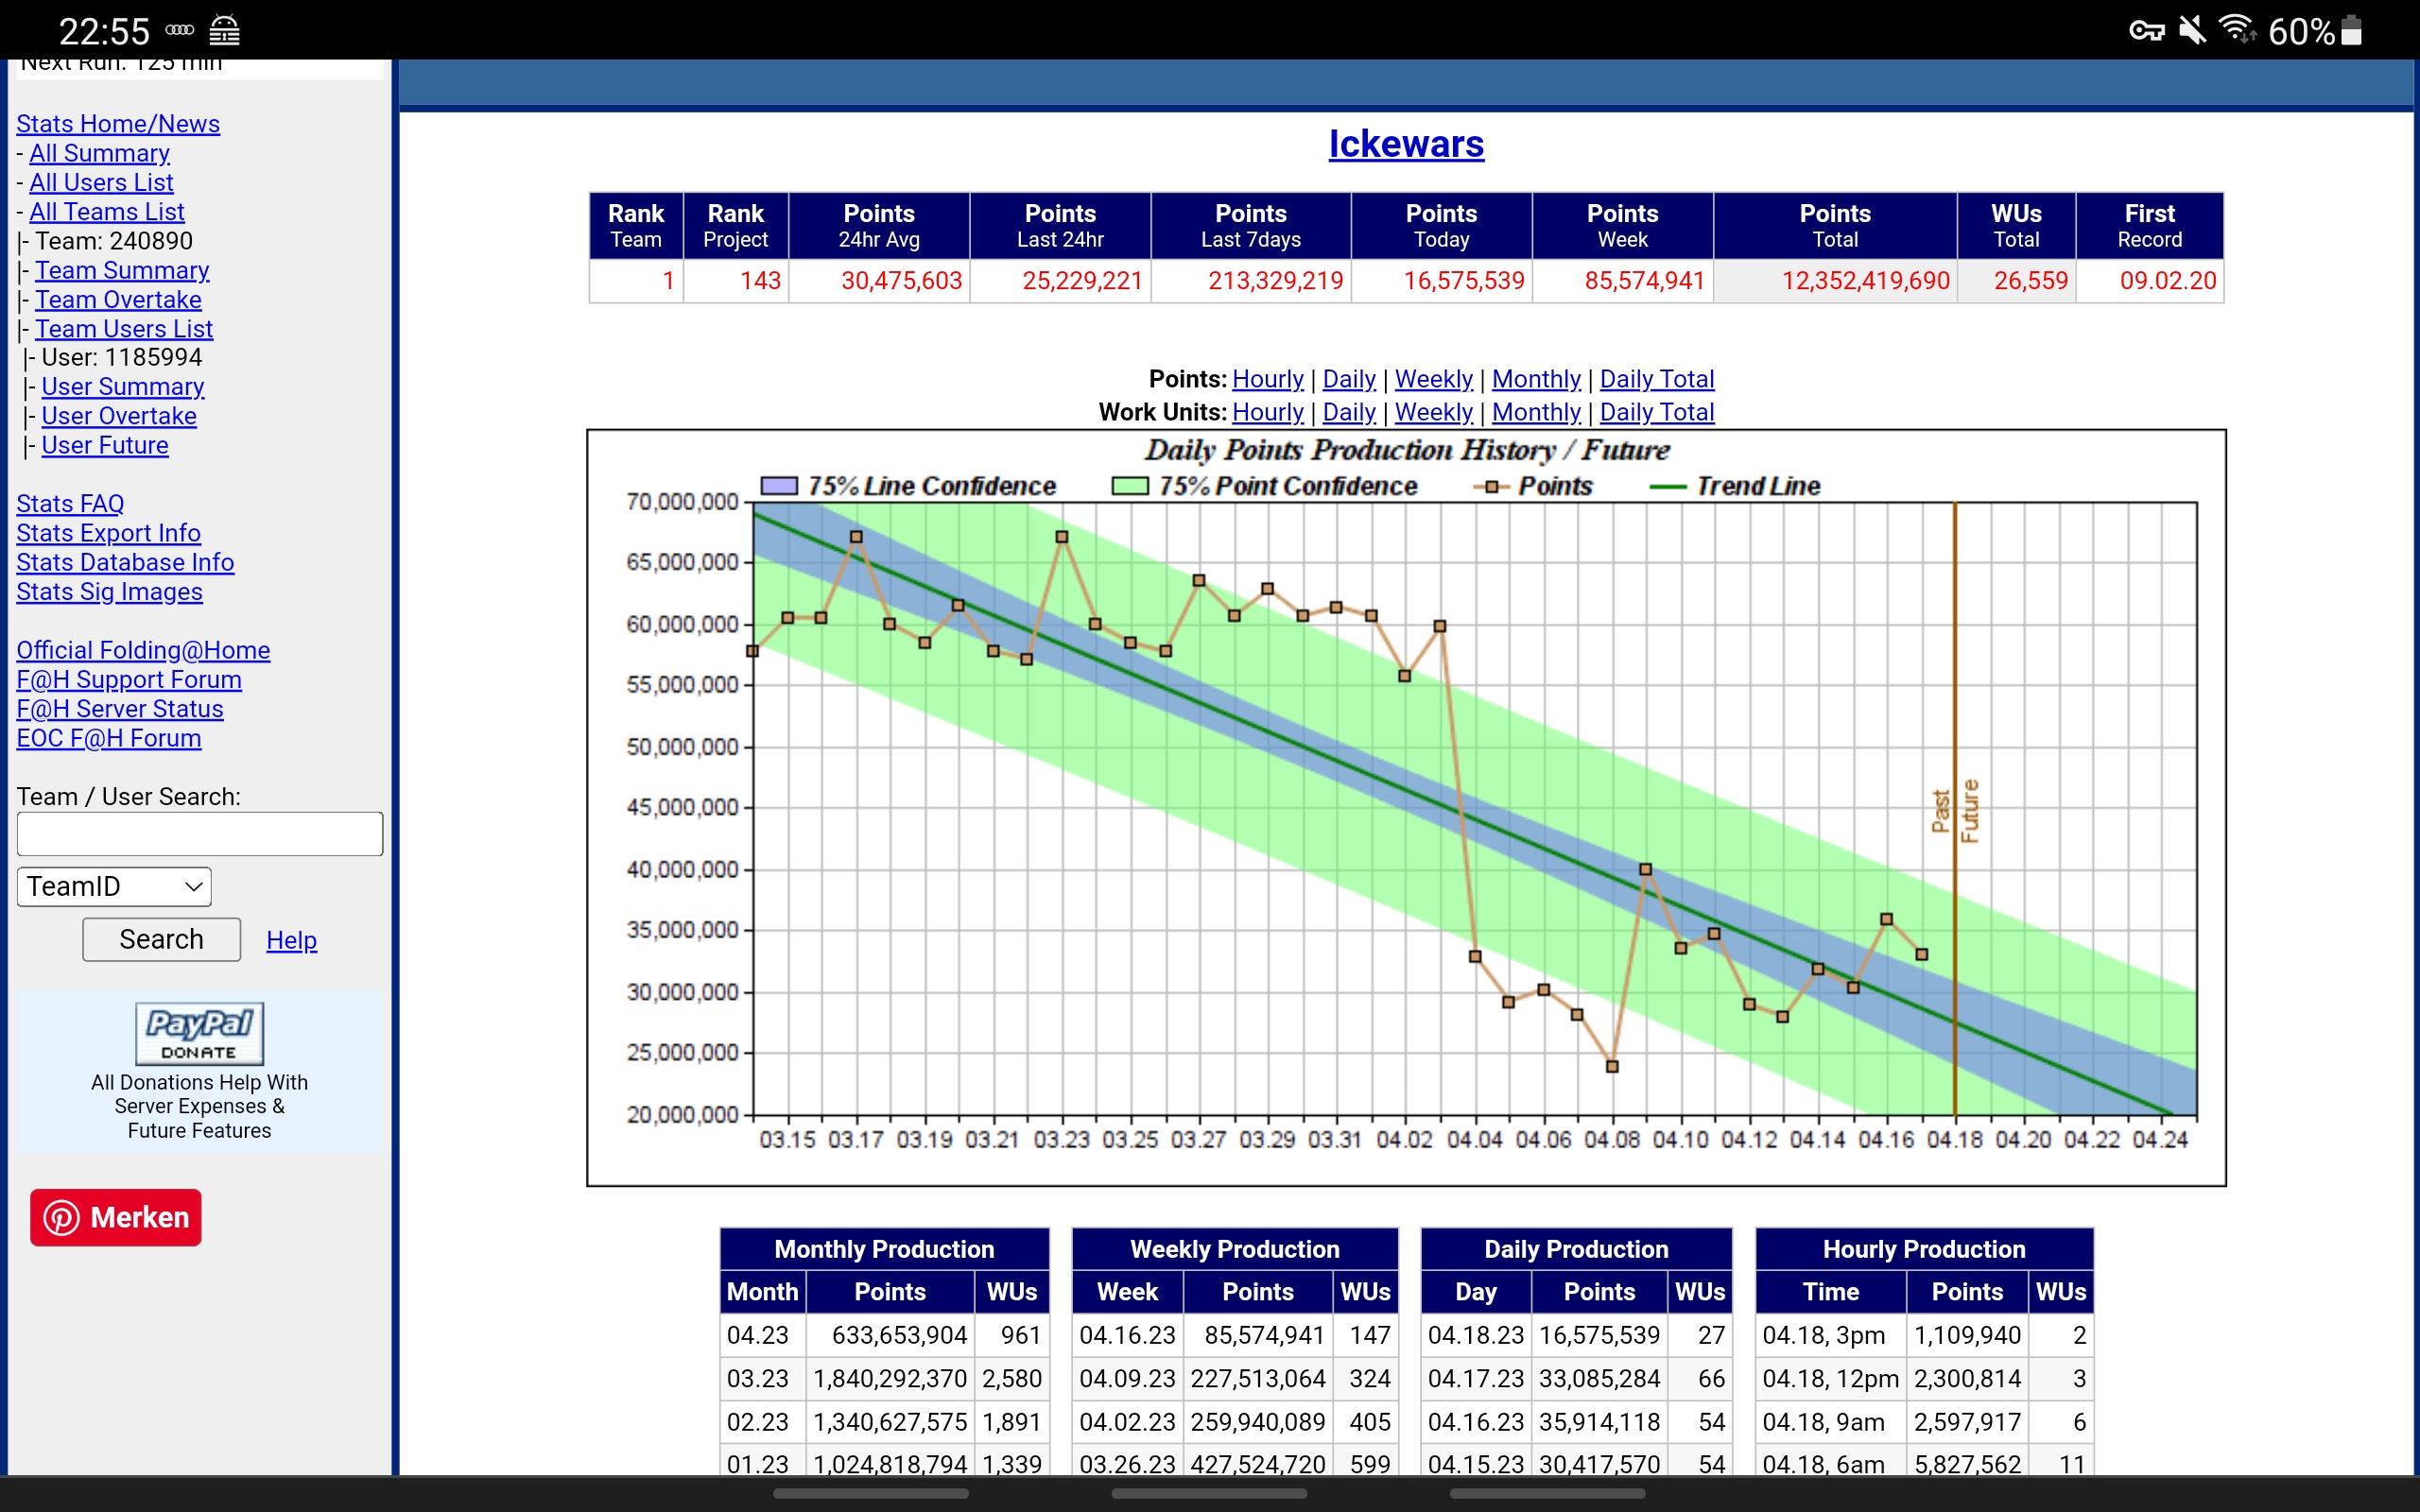Open the Stats FAQ link
Image resolution: width=2420 pixels, height=1512 pixels.
click(x=70, y=504)
